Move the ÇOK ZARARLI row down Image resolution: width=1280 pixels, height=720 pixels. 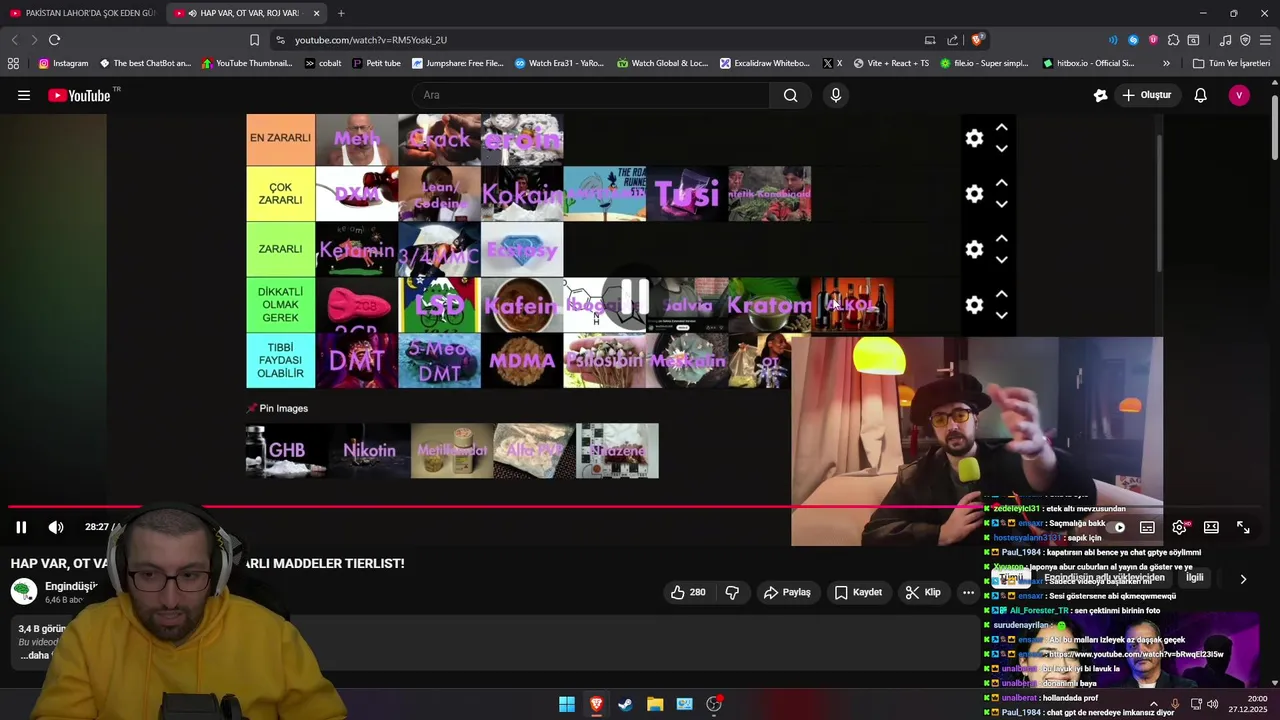1001,204
